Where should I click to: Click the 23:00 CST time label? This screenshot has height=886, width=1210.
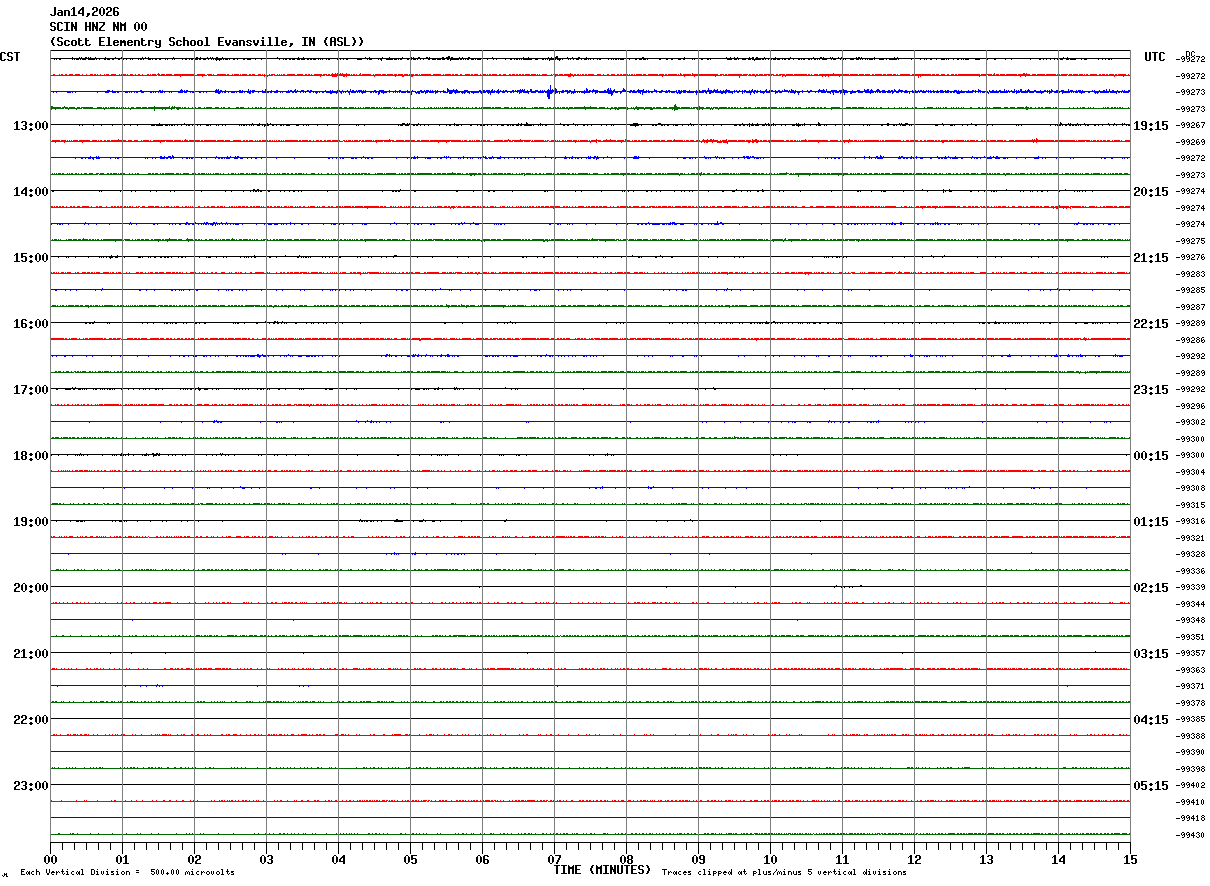click(x=30, y=786)
